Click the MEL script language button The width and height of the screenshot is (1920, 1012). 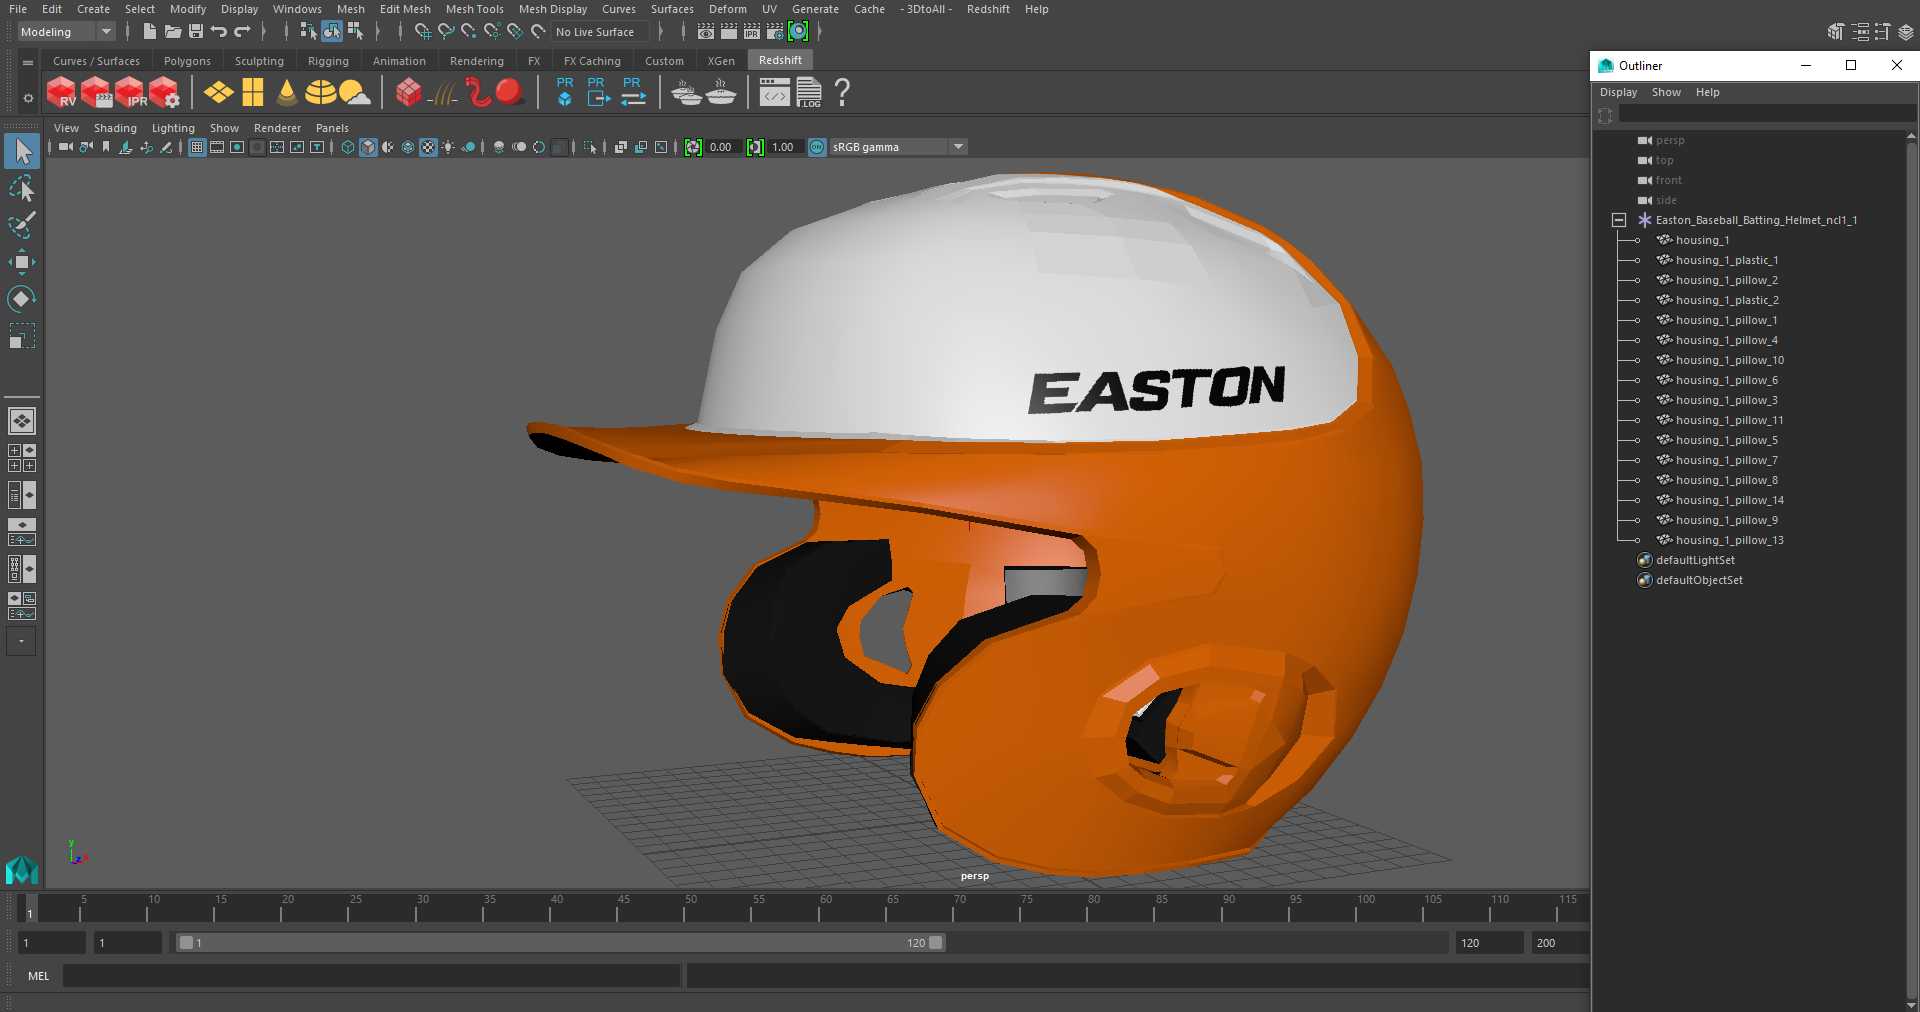pos(38,976)
